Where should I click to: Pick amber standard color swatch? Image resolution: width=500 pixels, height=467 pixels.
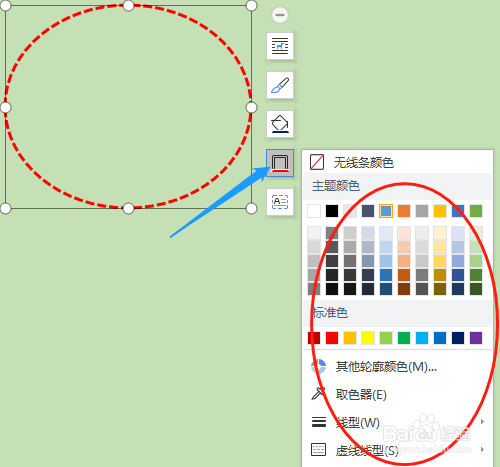point(350,338)
